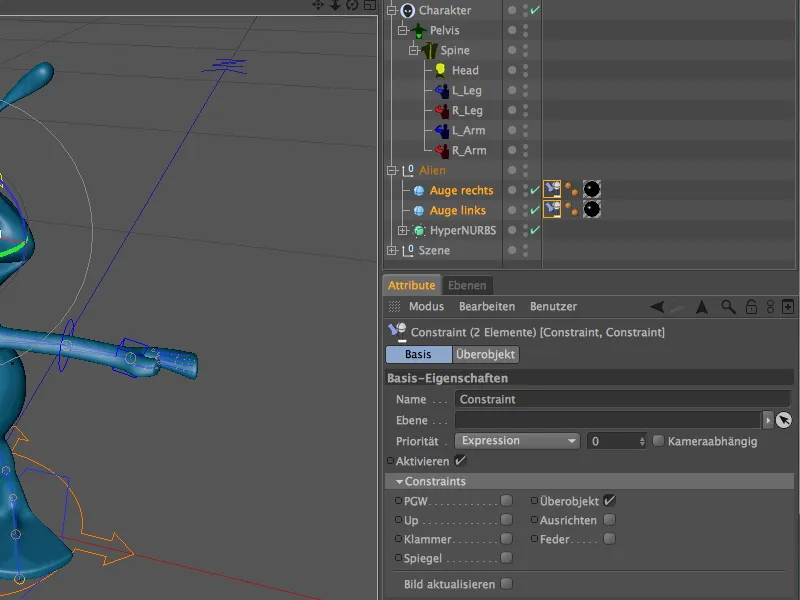Expand the HyperNURBS object
Image resolution: width=800 pixels, height=600 pixels.
tap(403, 231)
